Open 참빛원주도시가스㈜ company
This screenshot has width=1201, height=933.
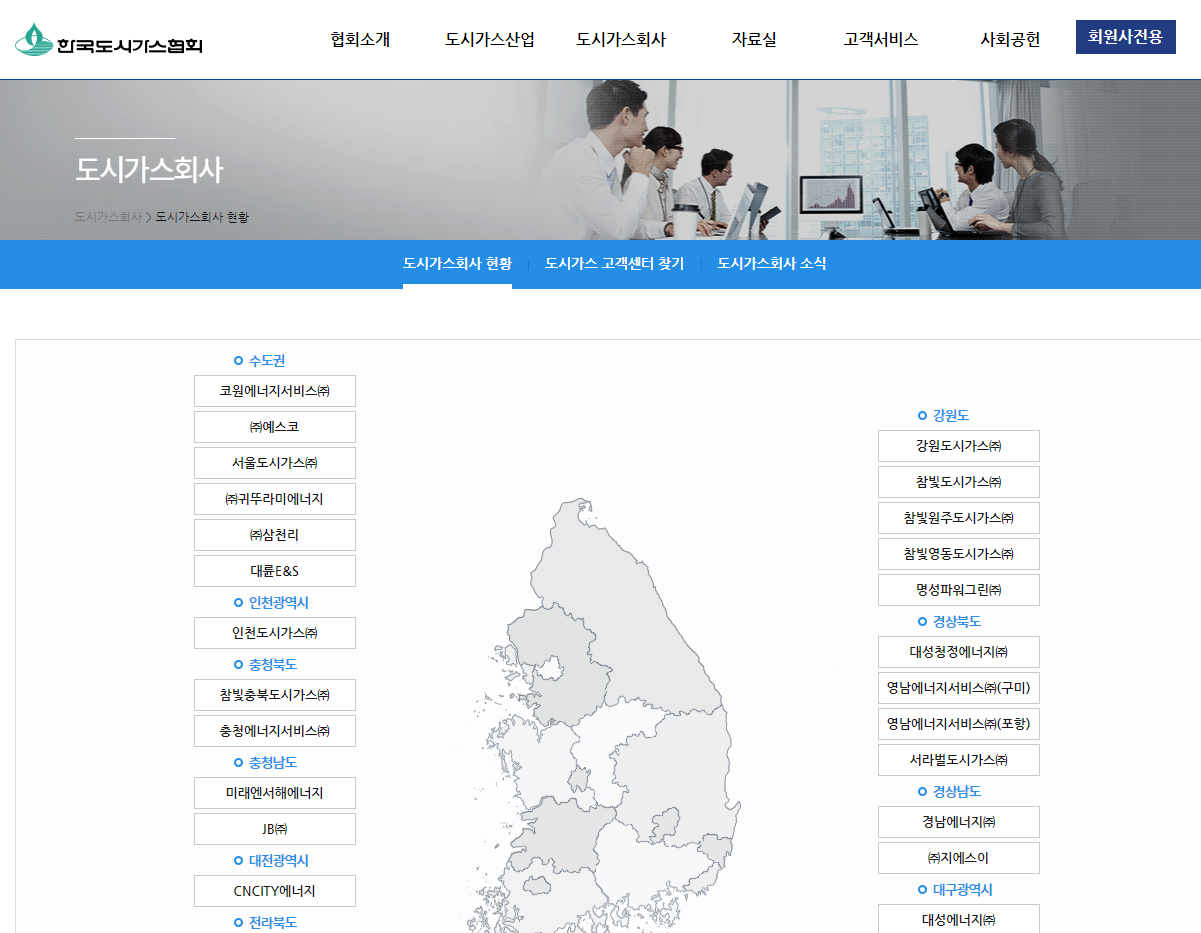pyautogui.click(x=959, y=518)
